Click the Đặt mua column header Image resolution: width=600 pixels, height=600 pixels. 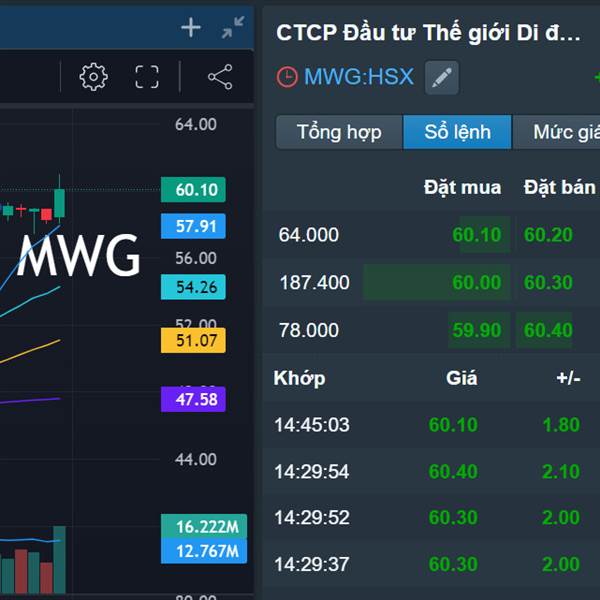[x=462, y=188]
